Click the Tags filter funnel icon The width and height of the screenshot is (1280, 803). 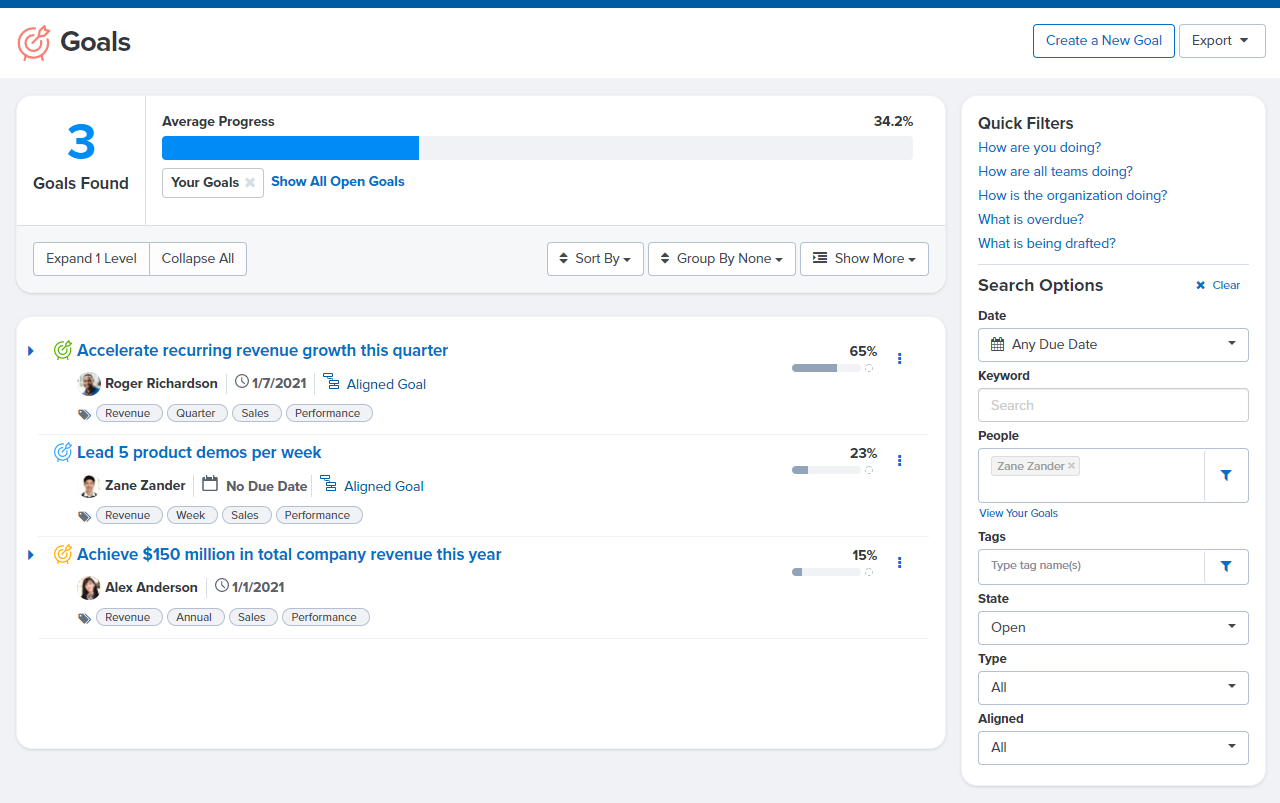click(1227, 566)
